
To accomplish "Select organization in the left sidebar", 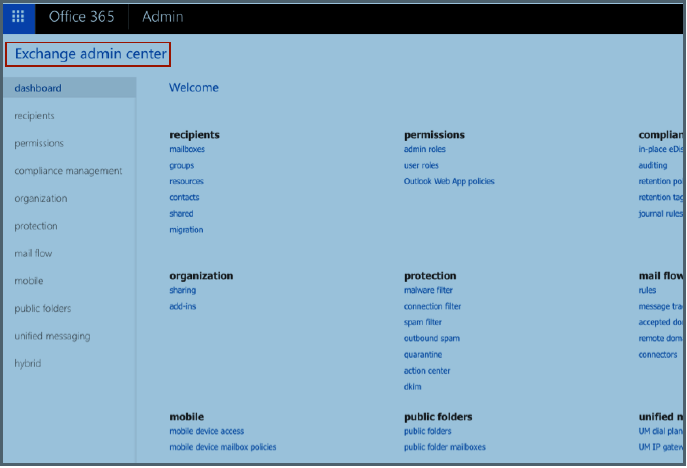I will tap(41, 199).
